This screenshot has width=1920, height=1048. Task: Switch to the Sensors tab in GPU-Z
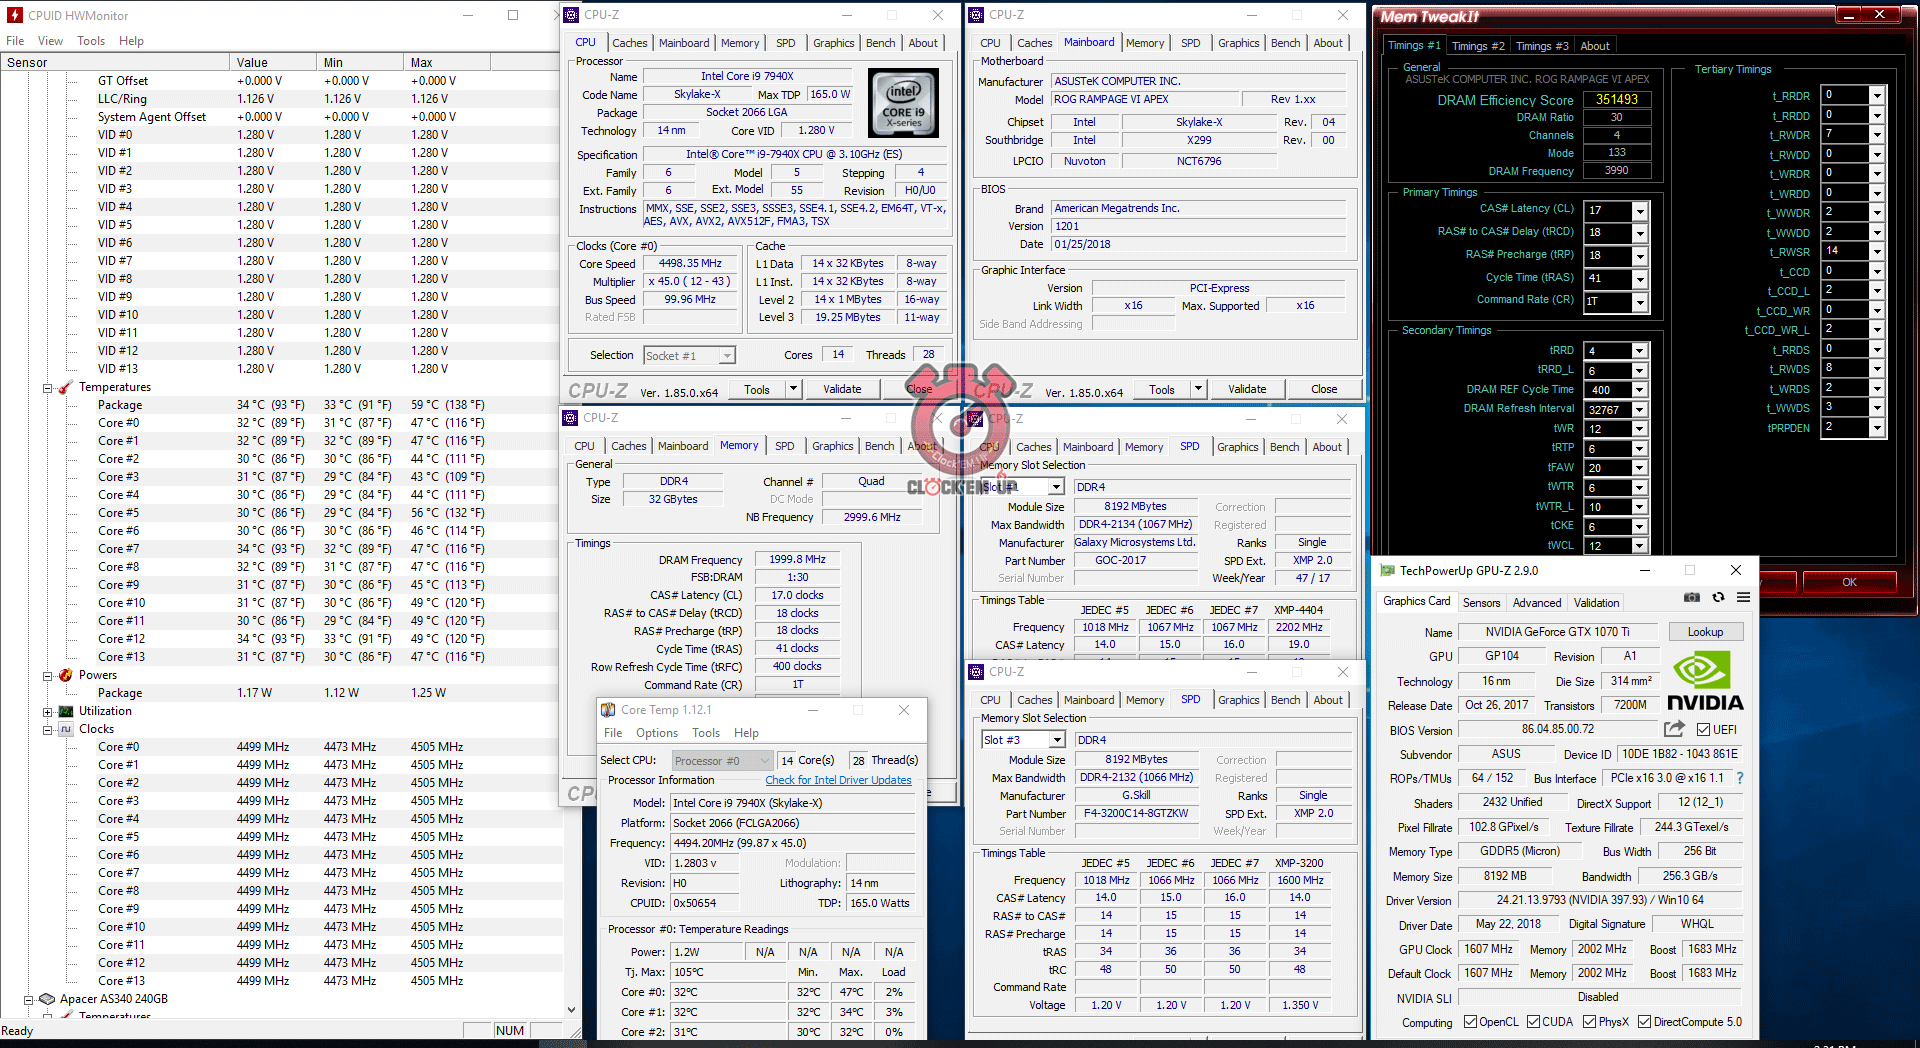[1481, 603]
